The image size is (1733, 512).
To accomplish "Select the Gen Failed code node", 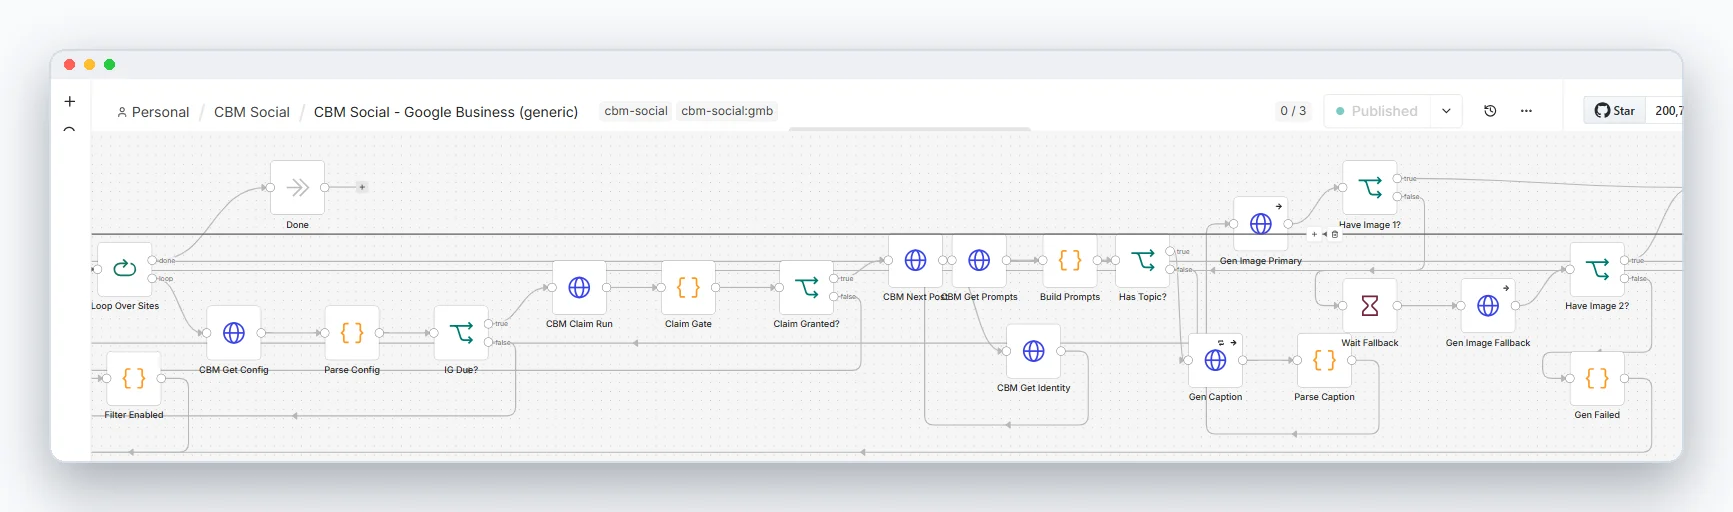I will (x=1597, y=378).
